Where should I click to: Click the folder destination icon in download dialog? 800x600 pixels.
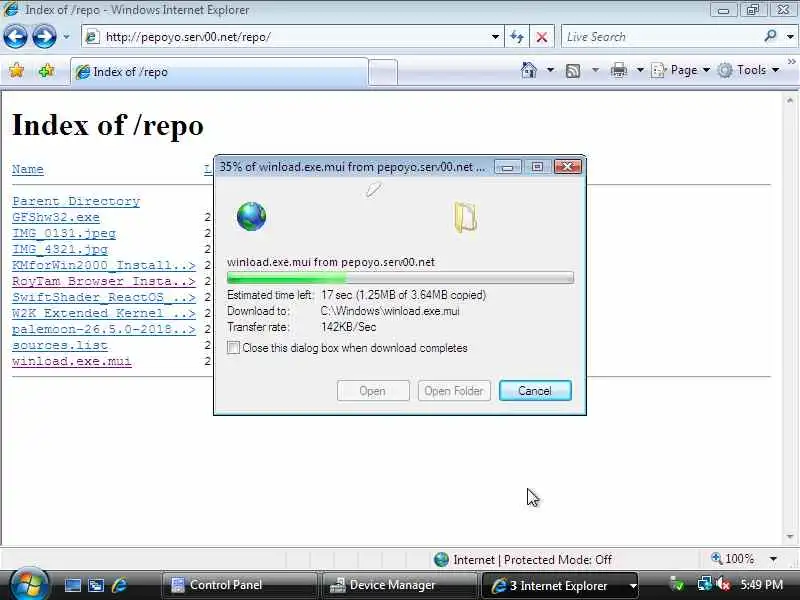465,217
